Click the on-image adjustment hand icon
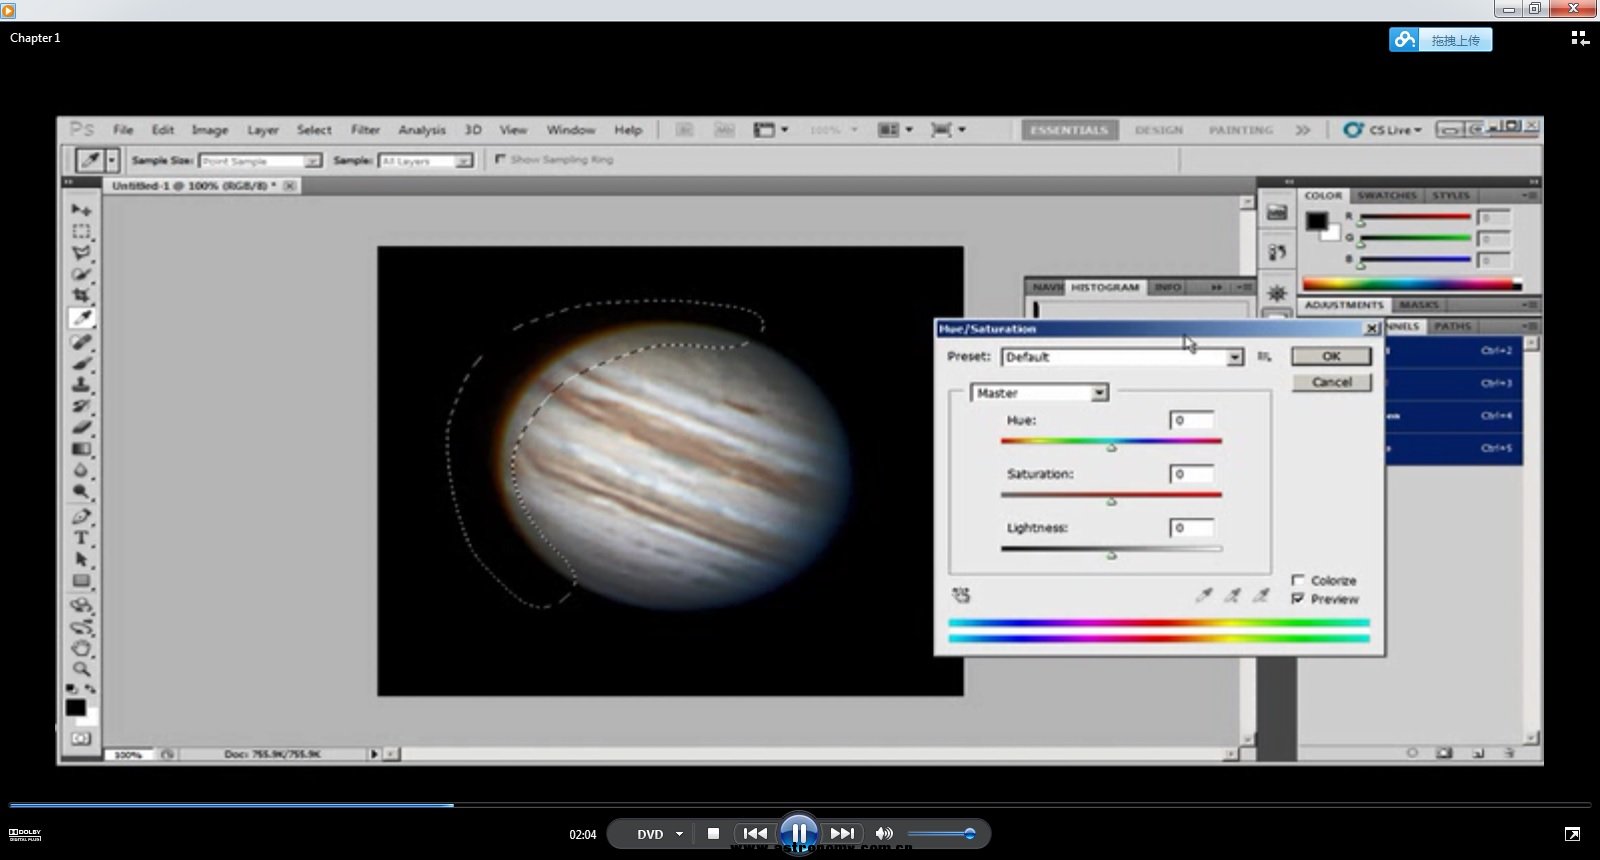The height and width of the screenshot is (860, 1600). pos(961,595)
